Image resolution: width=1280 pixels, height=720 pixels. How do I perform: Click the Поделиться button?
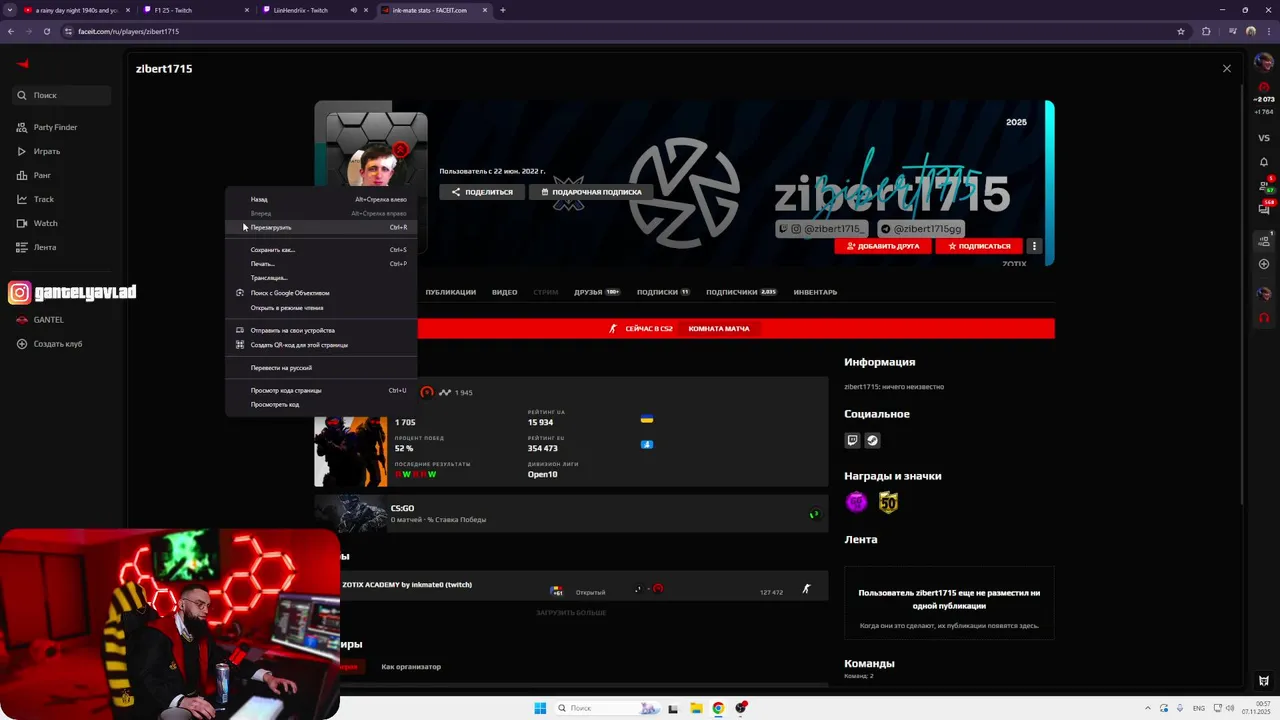(x=482, y=192)
